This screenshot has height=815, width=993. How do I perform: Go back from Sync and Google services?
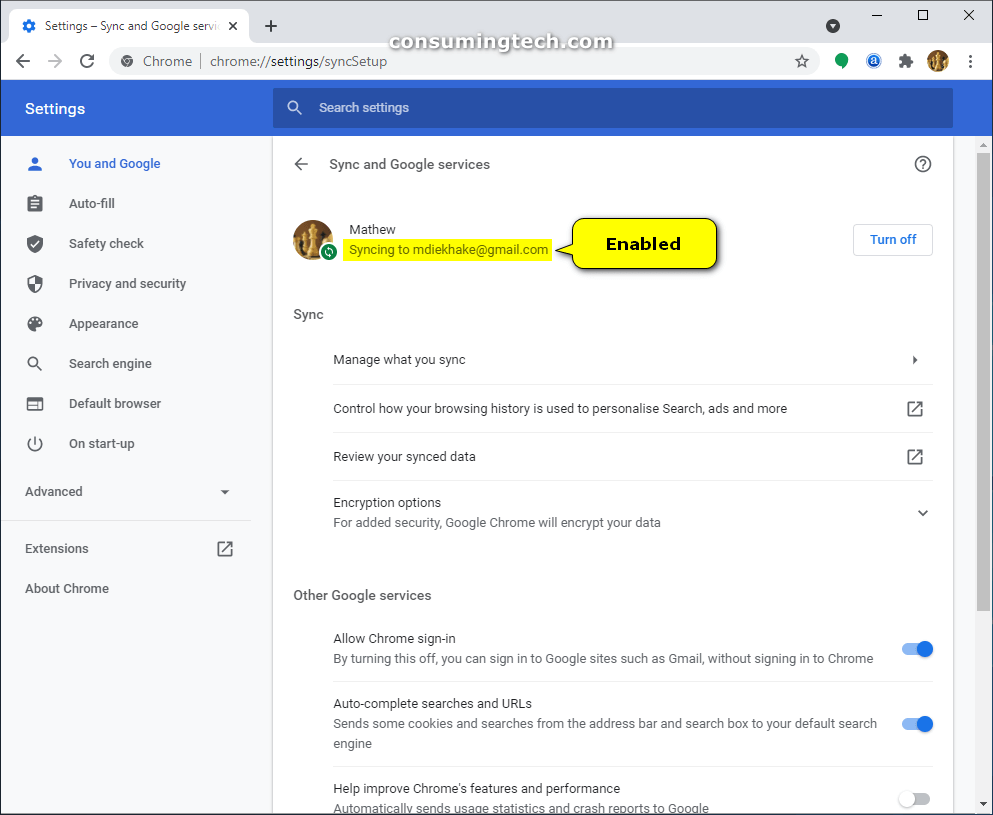301,164
